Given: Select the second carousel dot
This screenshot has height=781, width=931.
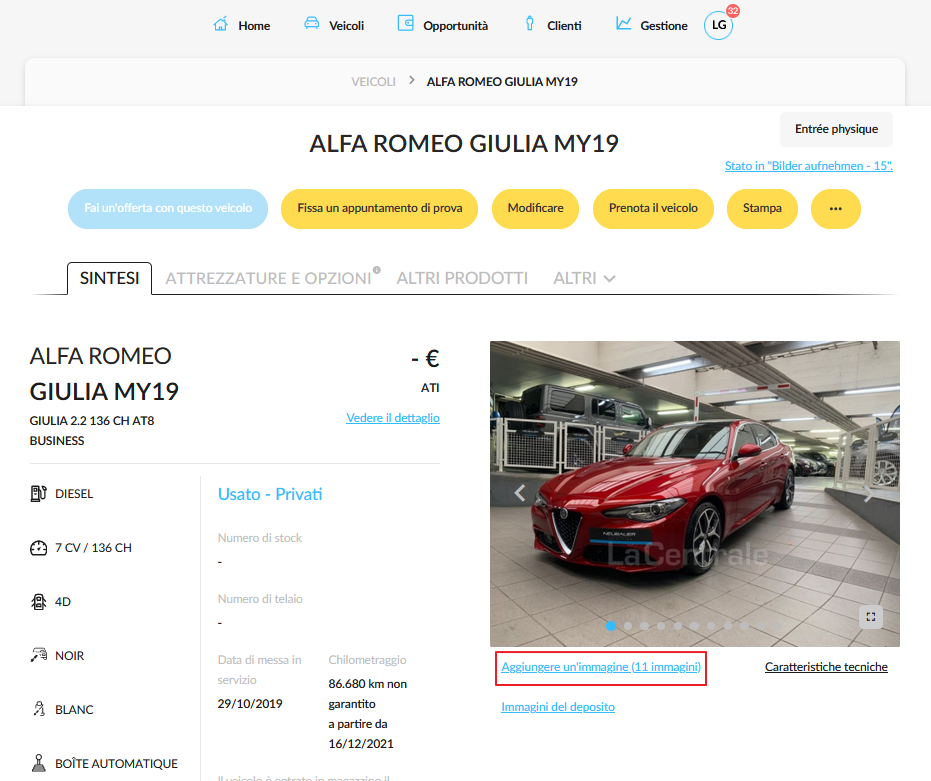Looking at the screenshot, I should click(x=628, y=625).
